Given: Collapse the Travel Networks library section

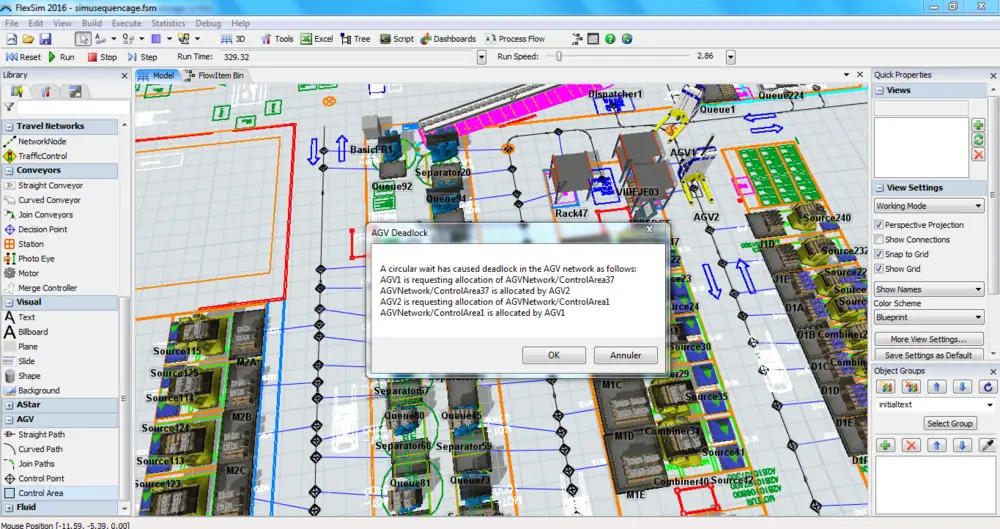Looking at the screenshot, I should coord(9,126).
